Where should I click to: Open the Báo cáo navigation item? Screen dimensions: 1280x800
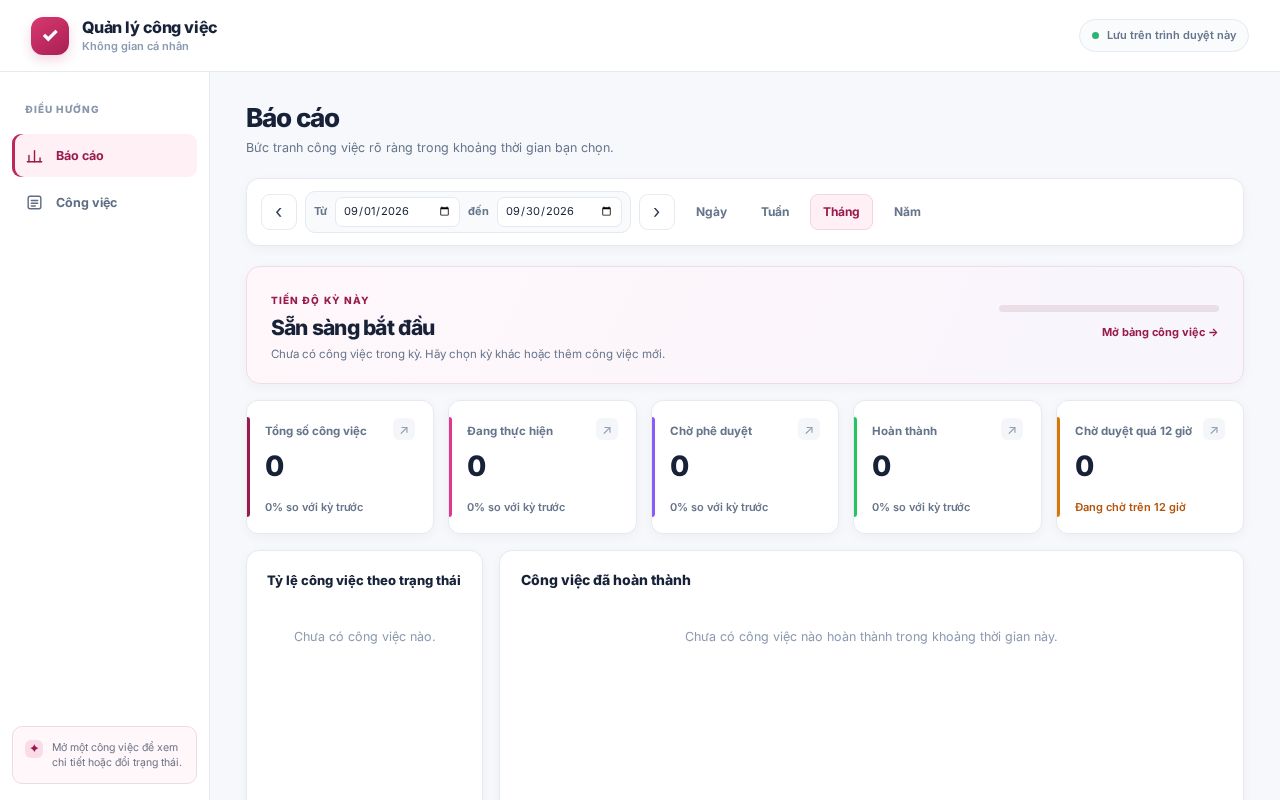[104, 156]
